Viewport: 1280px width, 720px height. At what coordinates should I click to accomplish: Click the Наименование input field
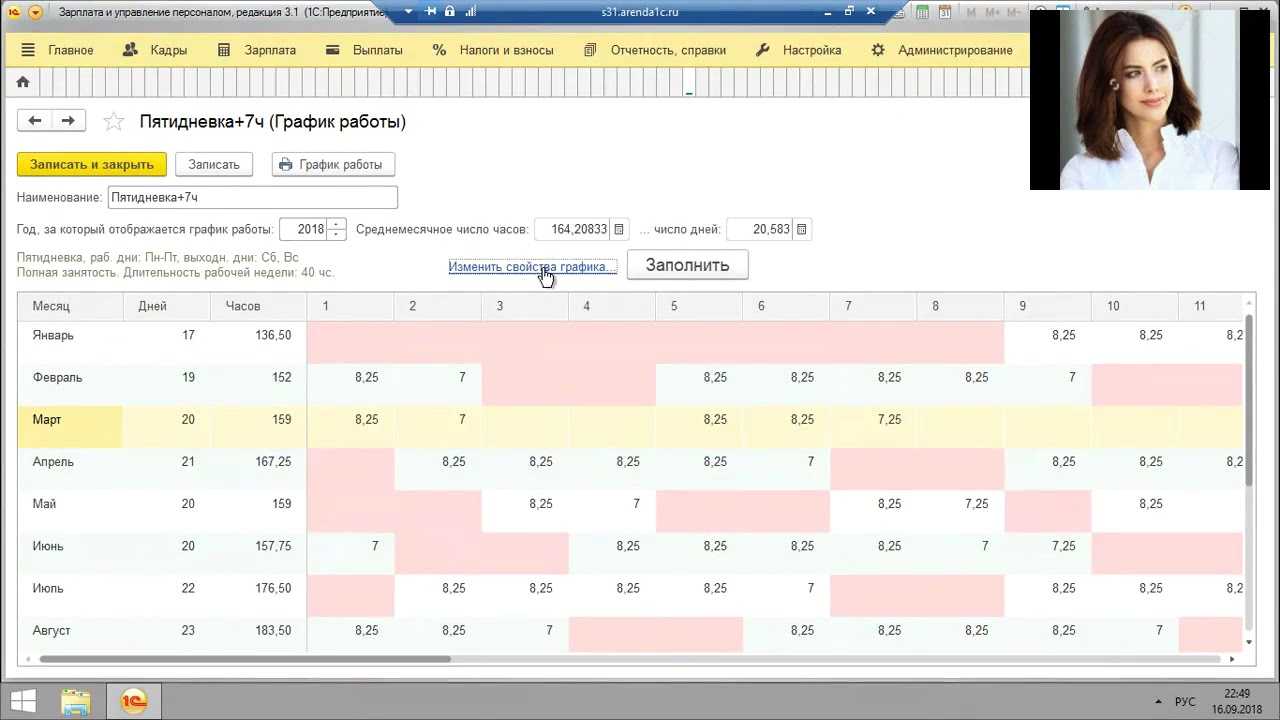coord(252,198)
